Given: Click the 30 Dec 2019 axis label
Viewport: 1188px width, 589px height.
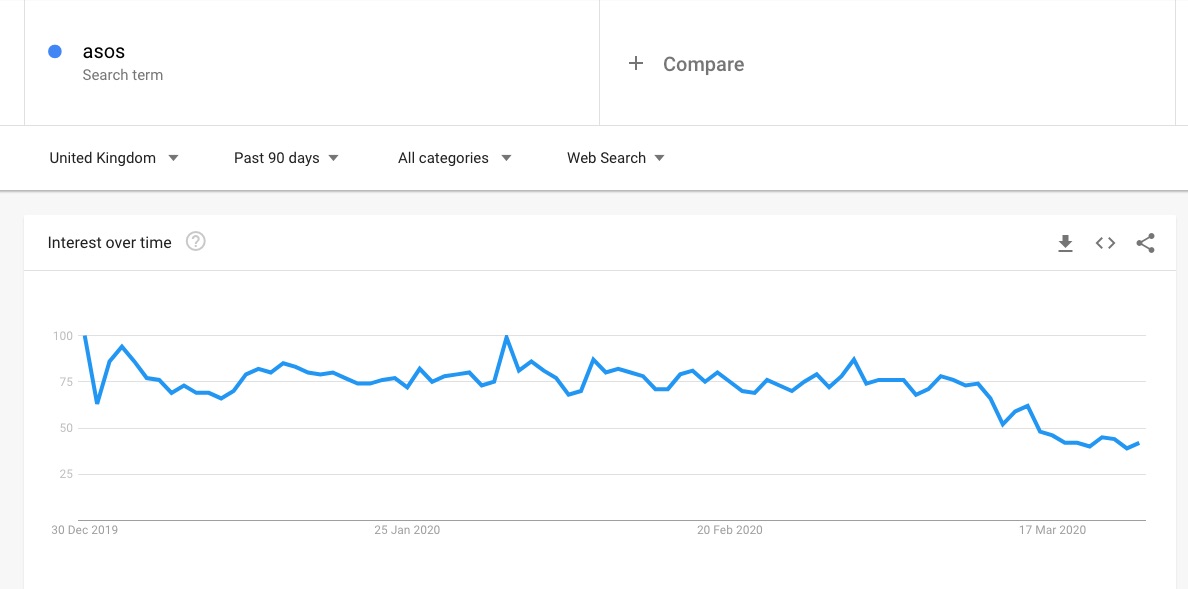Looking at the screenshot, I should 85,530.
